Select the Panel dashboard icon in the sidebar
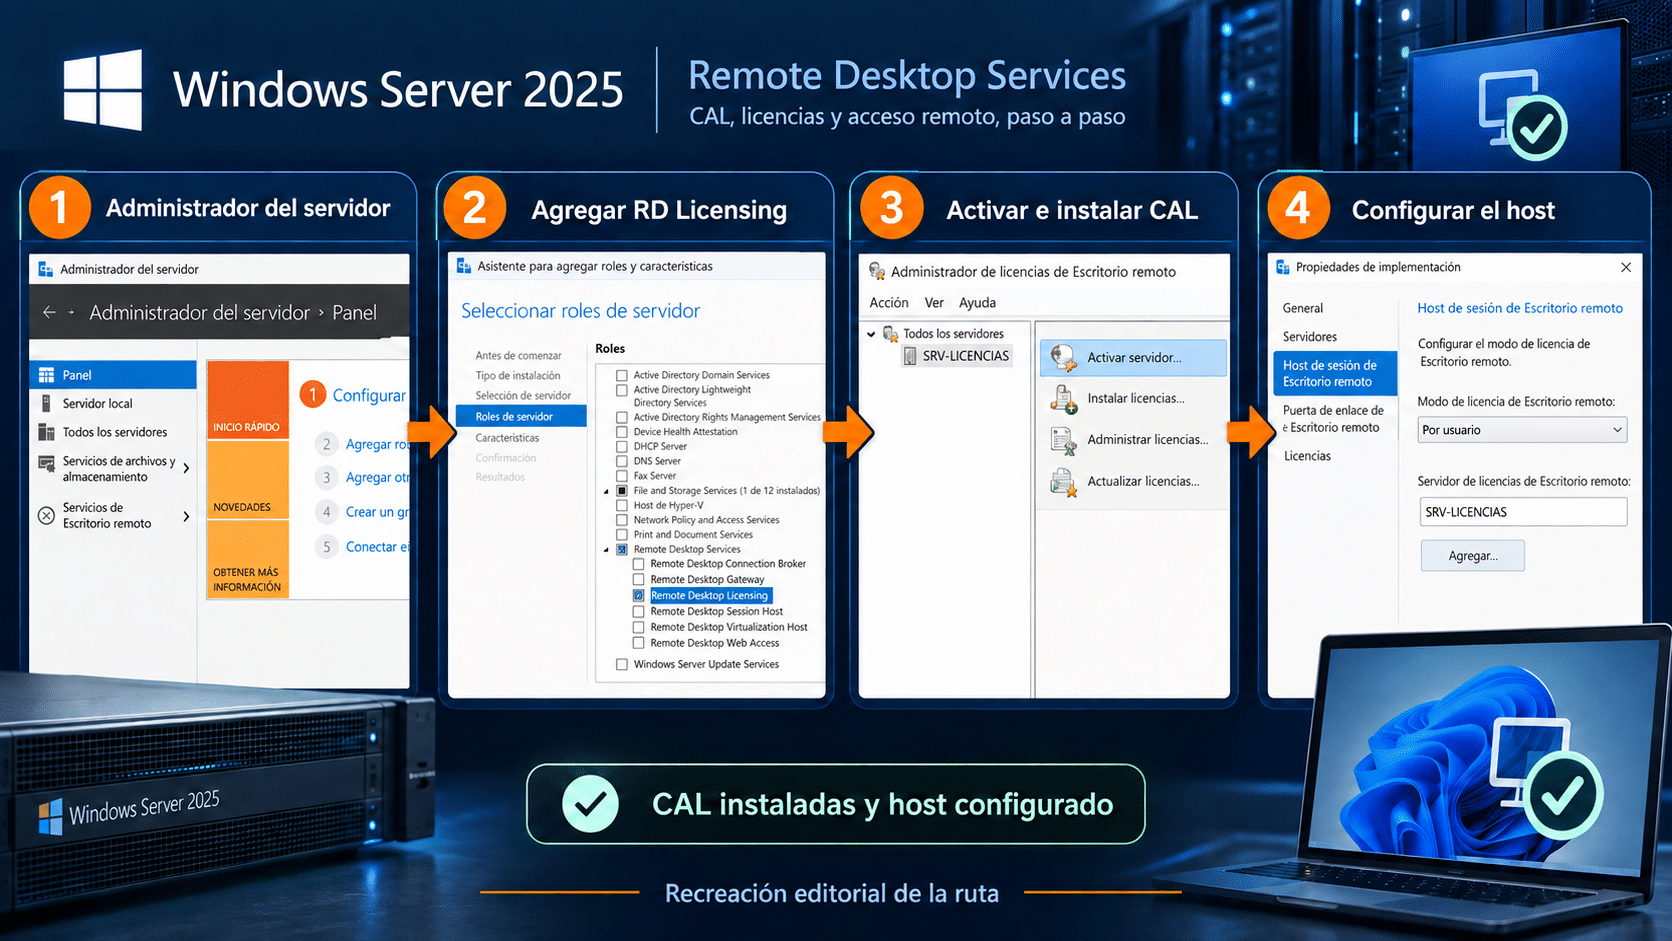This screenshot has height=941, width=1672. tap(46, 375)
